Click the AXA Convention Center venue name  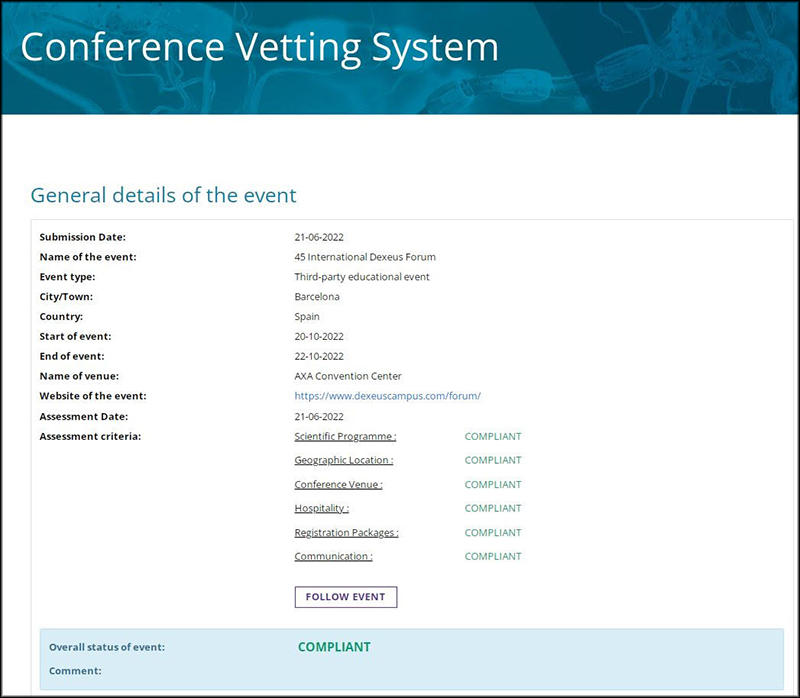(348, 376)
